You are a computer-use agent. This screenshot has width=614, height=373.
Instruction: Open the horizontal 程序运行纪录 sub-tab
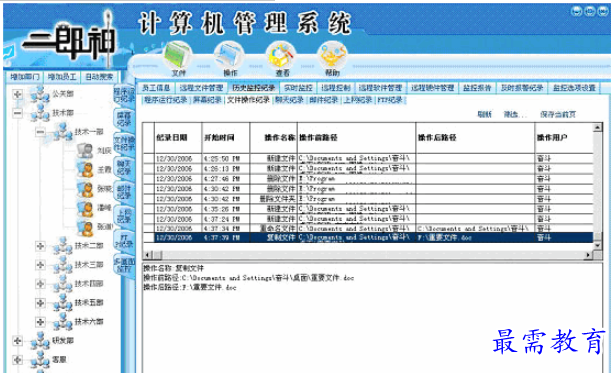pyautogui.click(x=166, y=100)
